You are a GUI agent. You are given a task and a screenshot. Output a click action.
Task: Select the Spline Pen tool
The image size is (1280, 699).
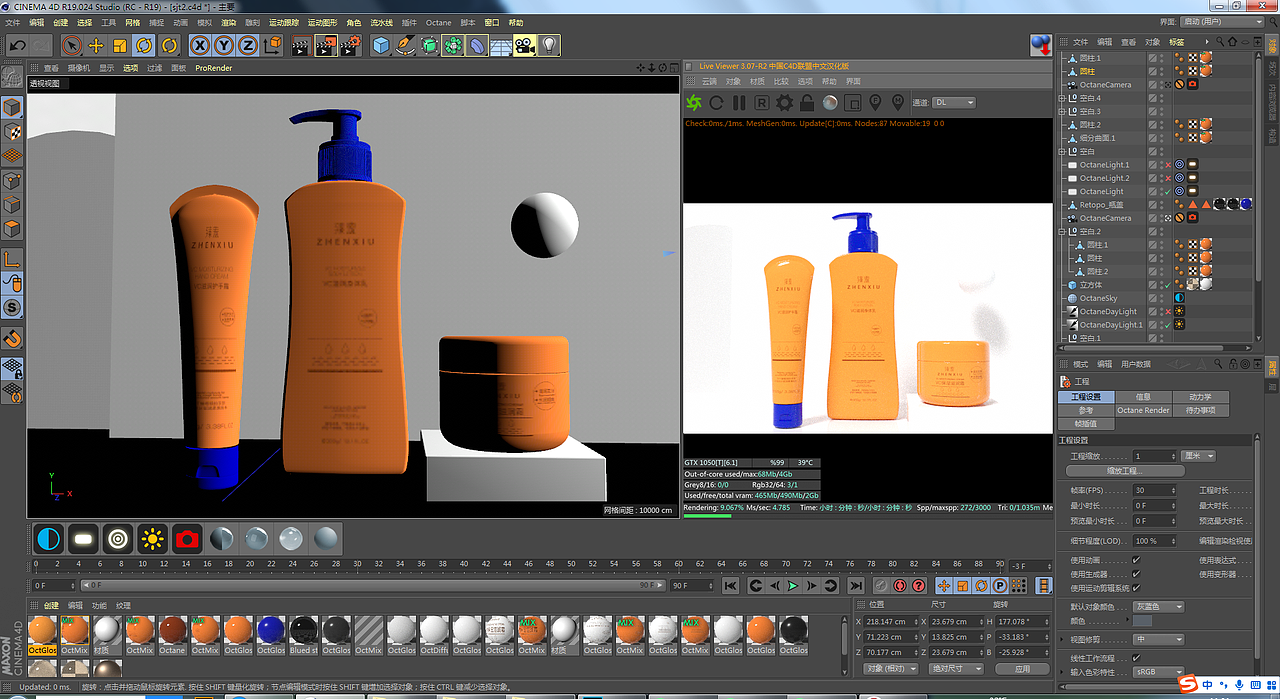(x=405, y=45)
